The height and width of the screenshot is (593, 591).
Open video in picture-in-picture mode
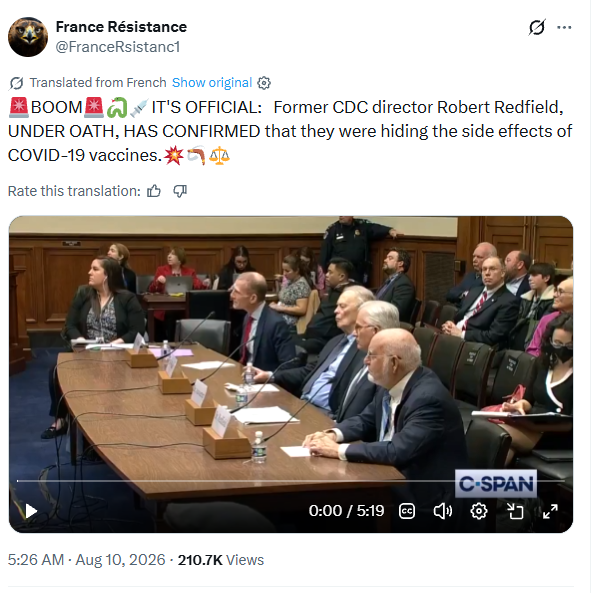[x=515, y=511]
